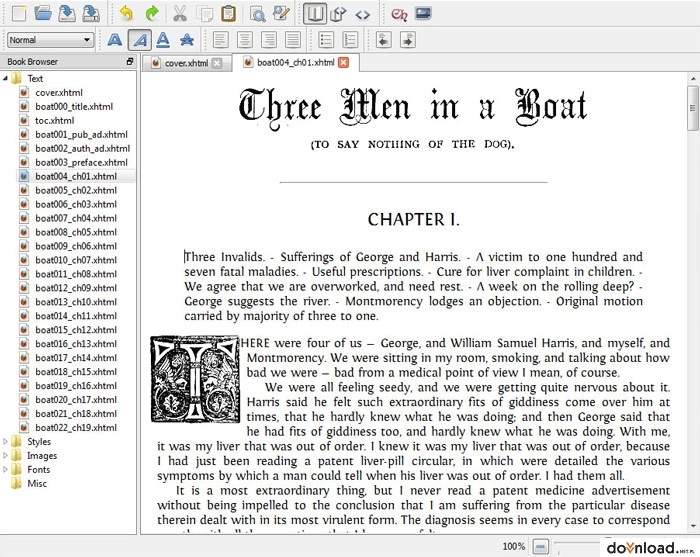Select boat011_ch08.xhtml file

pos(76,274)
